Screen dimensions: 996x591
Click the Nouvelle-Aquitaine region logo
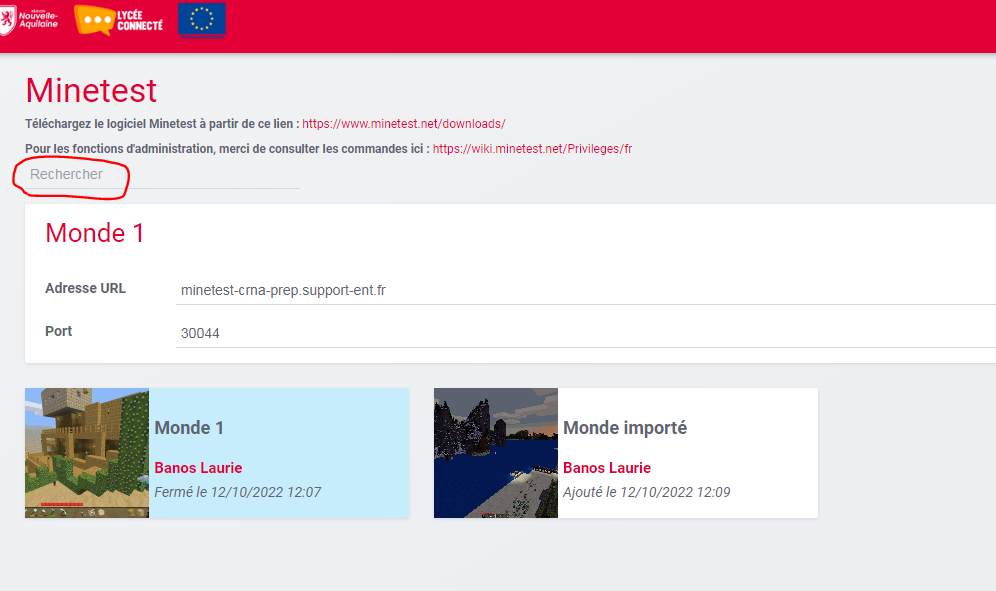(x=29, y=18)
